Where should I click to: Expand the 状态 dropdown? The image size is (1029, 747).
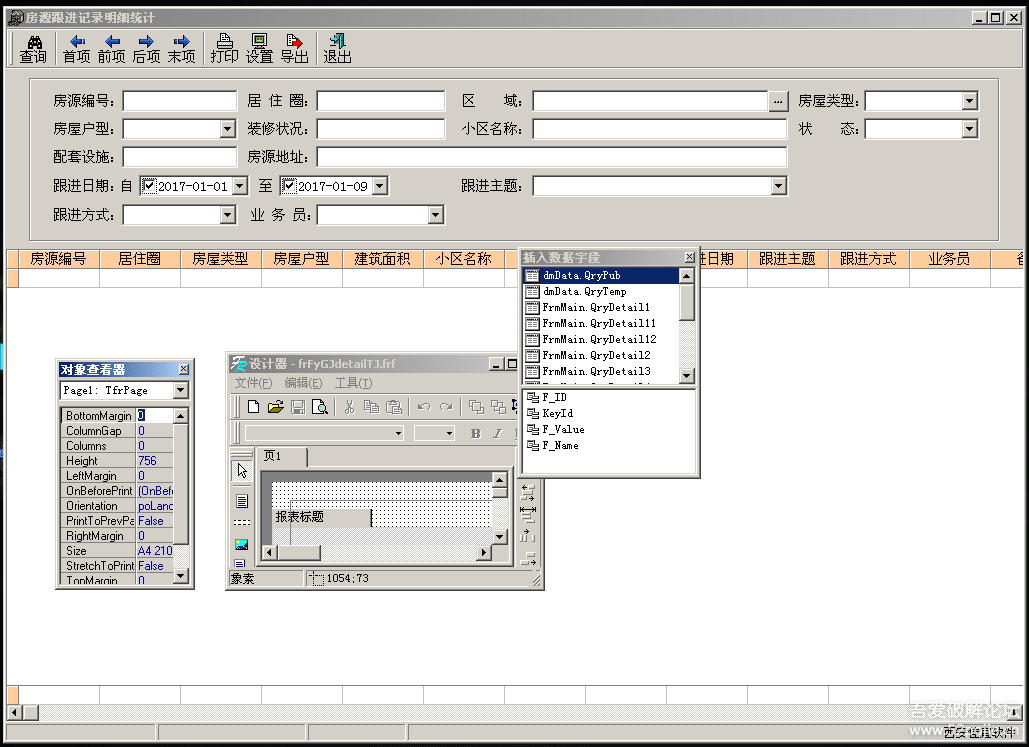point(969,129)
